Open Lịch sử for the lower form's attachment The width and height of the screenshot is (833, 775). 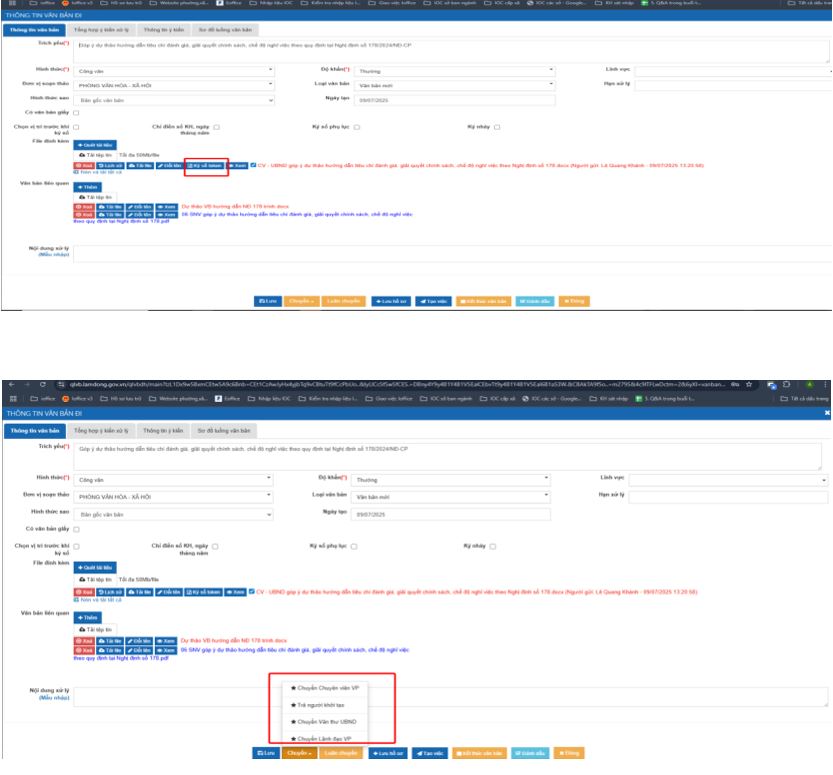[x=109, y=592]
